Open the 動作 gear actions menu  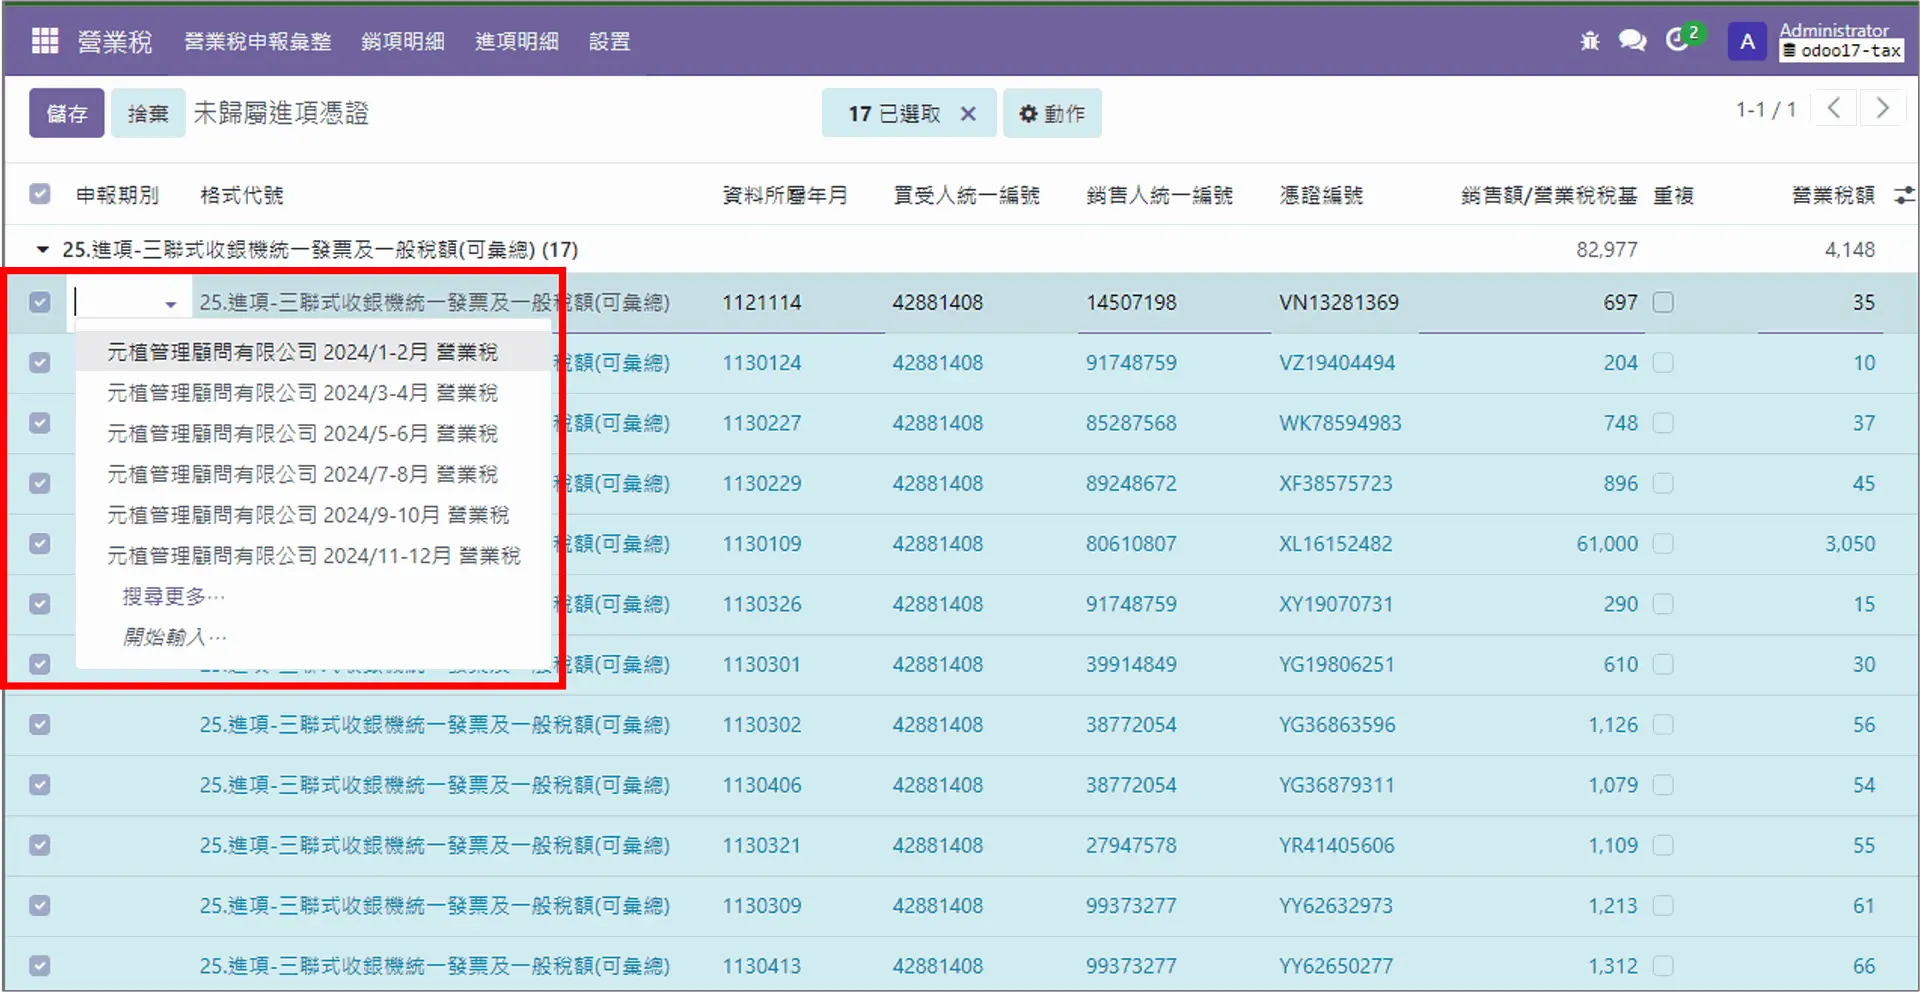(x=1052, y=114)
